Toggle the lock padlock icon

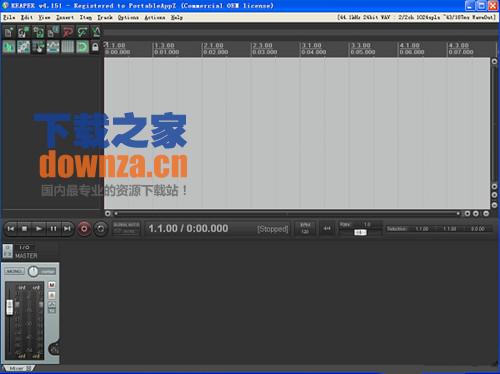coord(95,47)
